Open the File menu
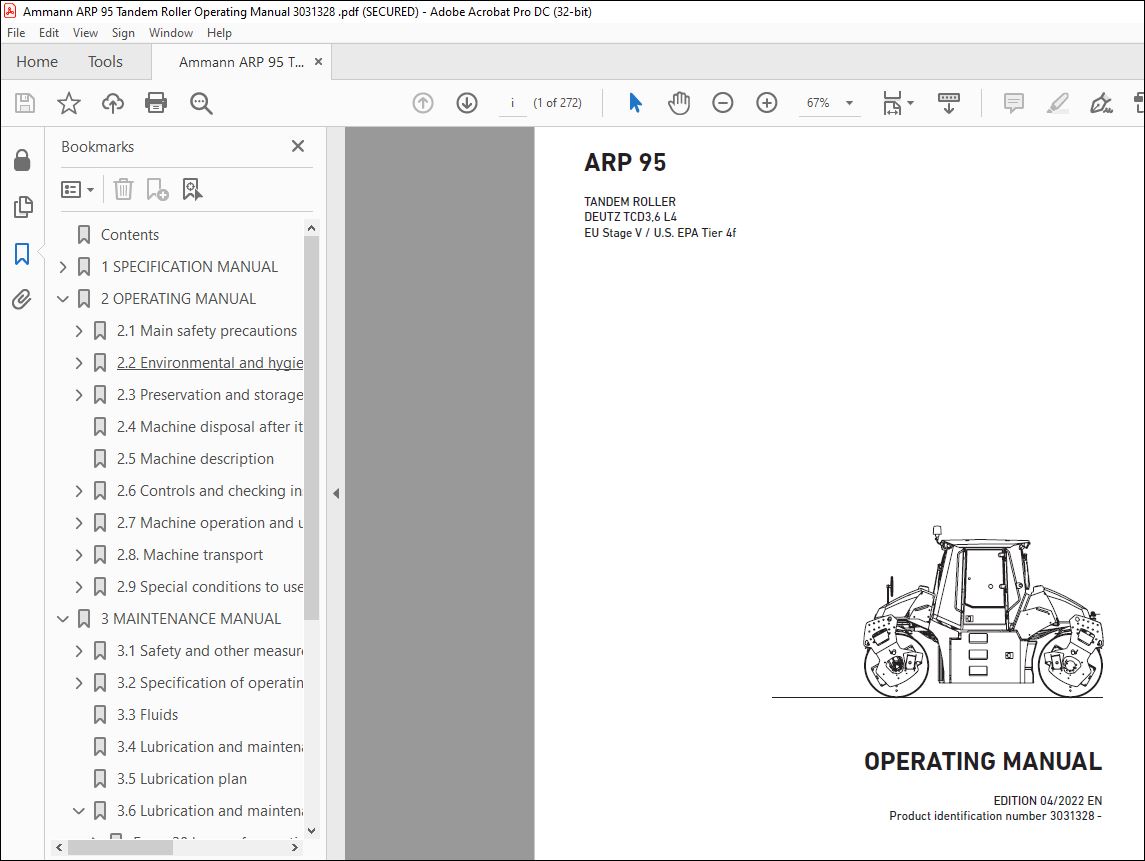The height and width of the screenshot is (861, 1145). click(16, 33)
